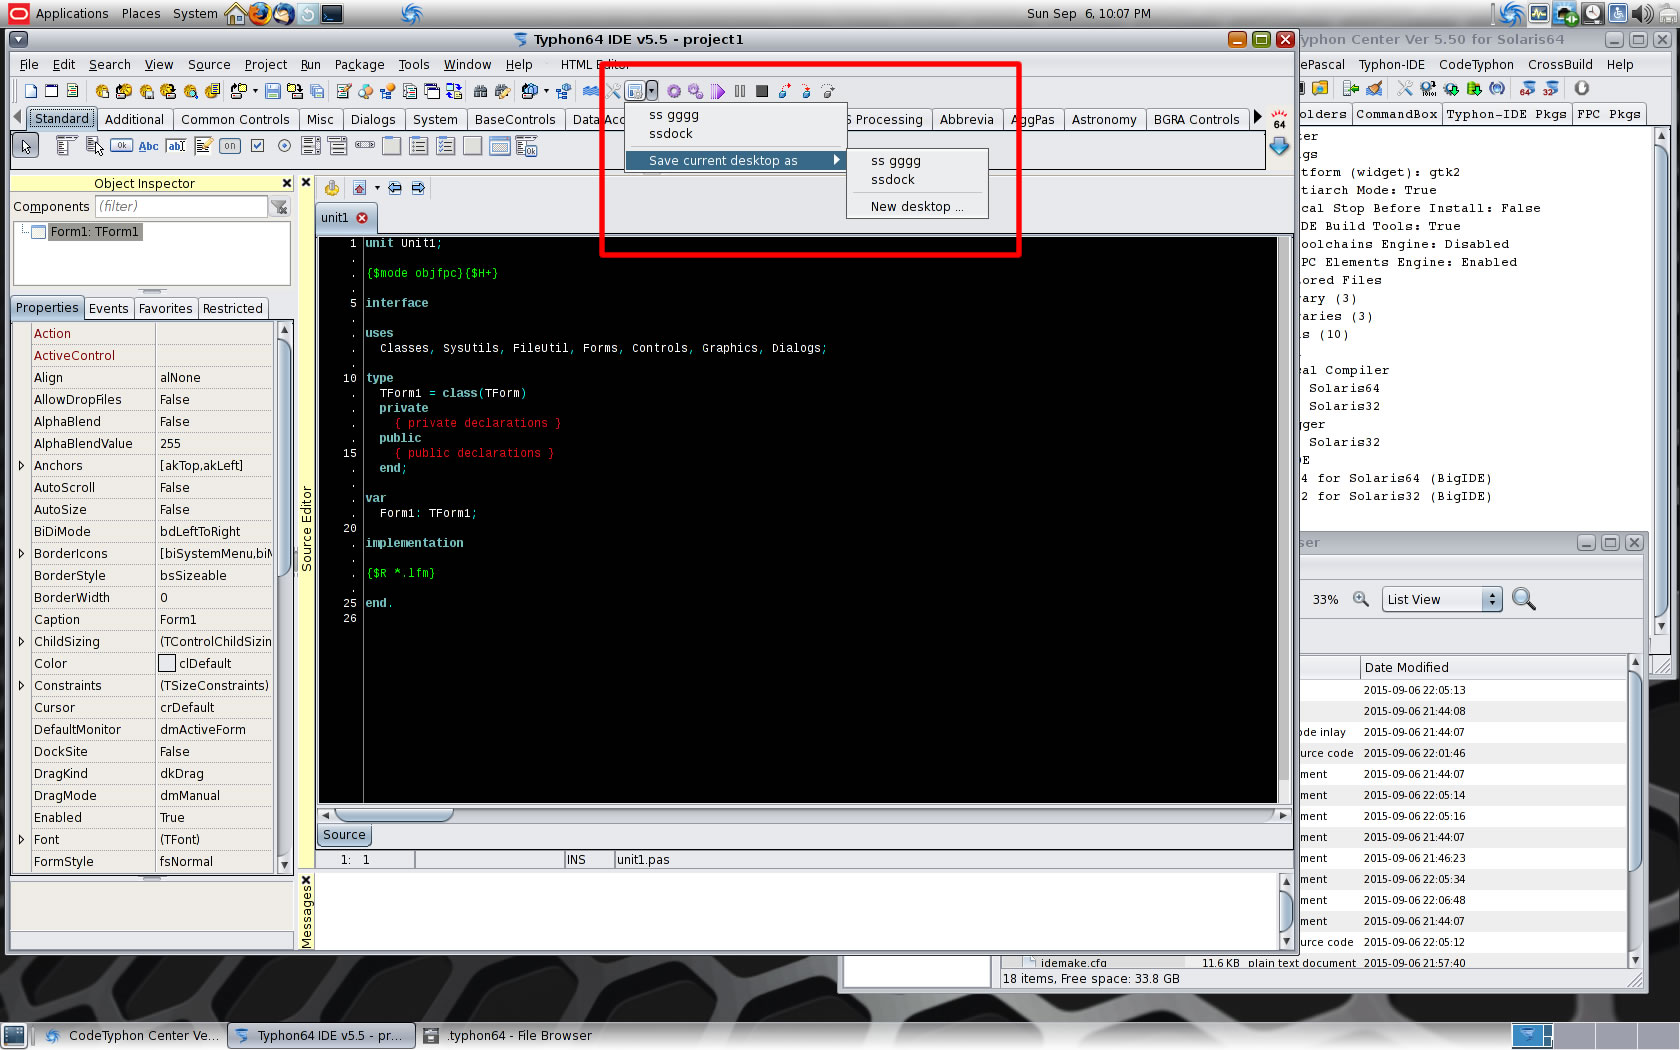Switch to the Events tab
The width and height of the screenshot is (1680, 1050).
tap(108, 308)
